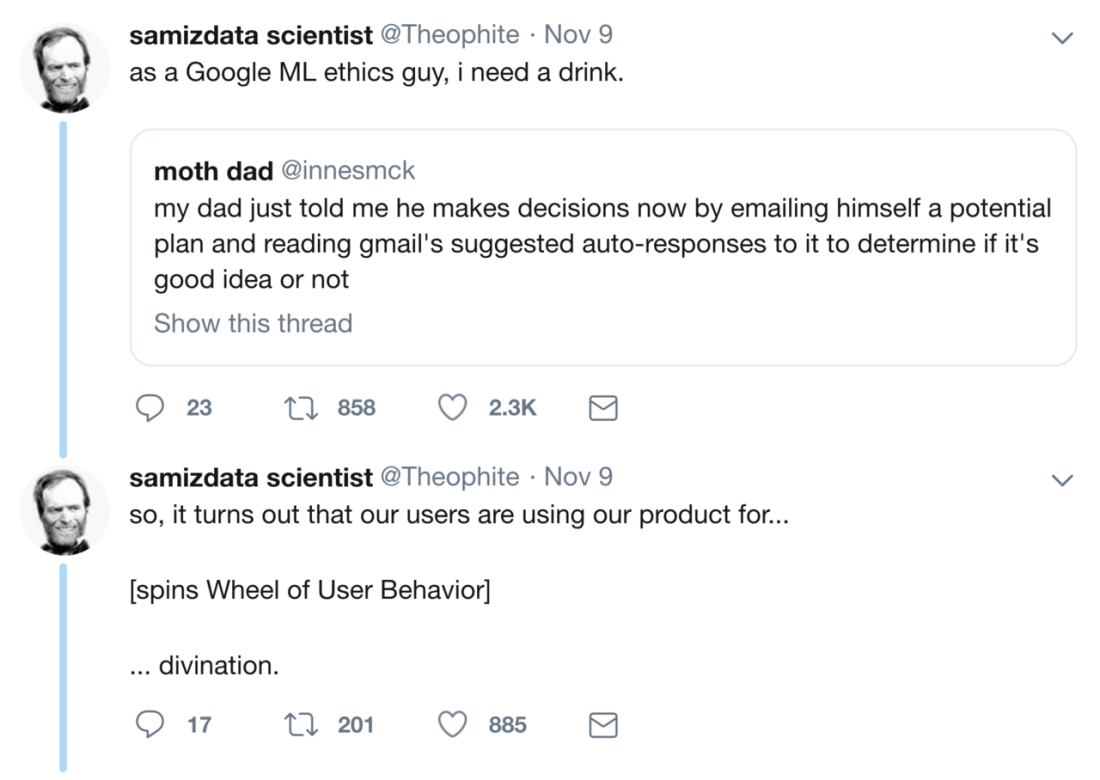Like the 'divination' tweet
Screen dimensions: 1100x780
[454, 724]
